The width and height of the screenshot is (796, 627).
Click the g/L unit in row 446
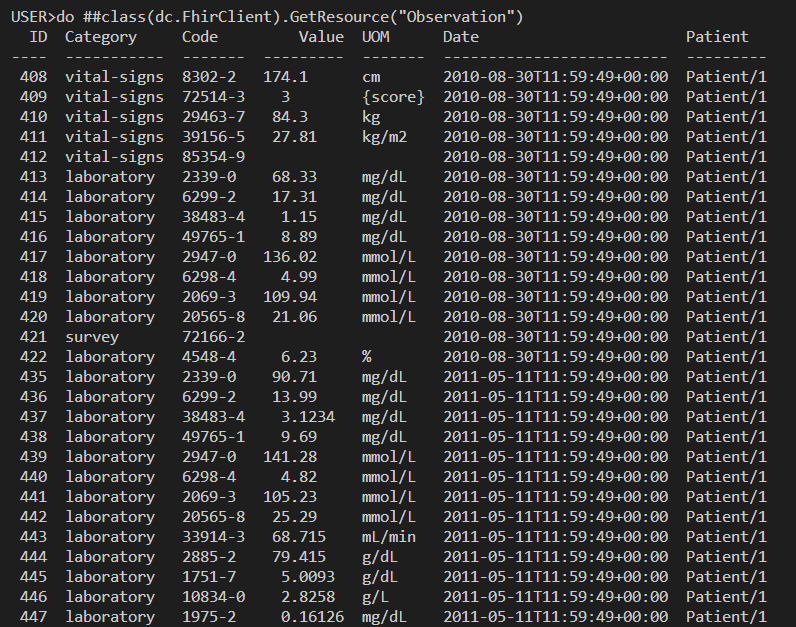[375, 597]
